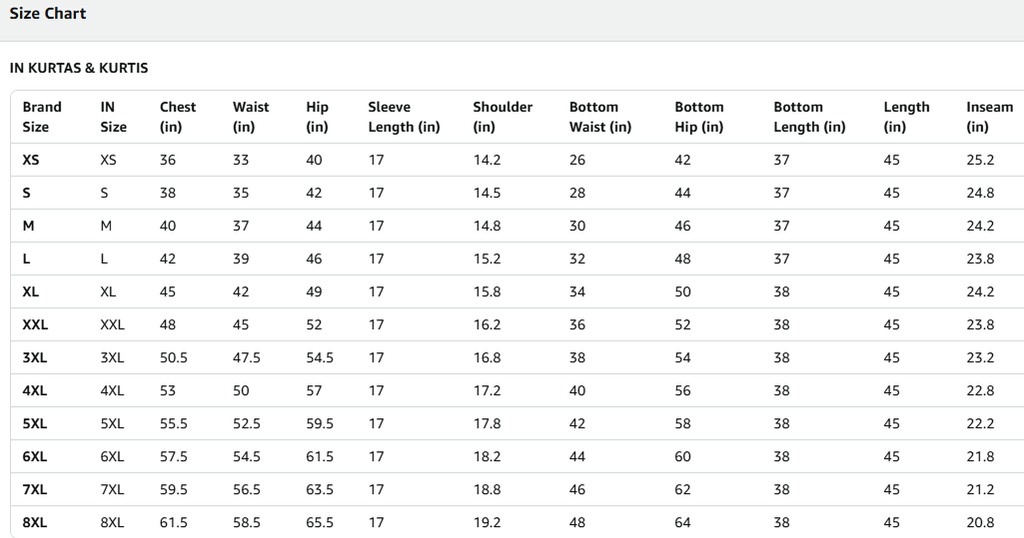This screenshot has width=1024, height=538.
Task: Select the IN KURTAS & KURTIS label
Action: point(79,68)
